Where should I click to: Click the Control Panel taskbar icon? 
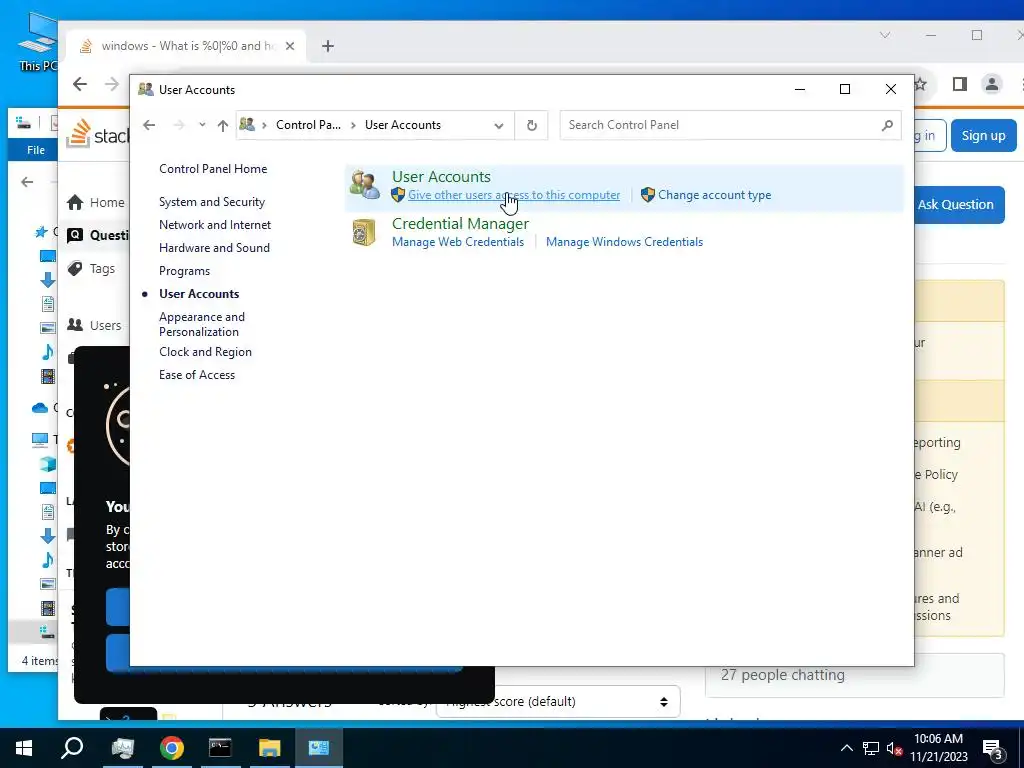pos(319,748)
